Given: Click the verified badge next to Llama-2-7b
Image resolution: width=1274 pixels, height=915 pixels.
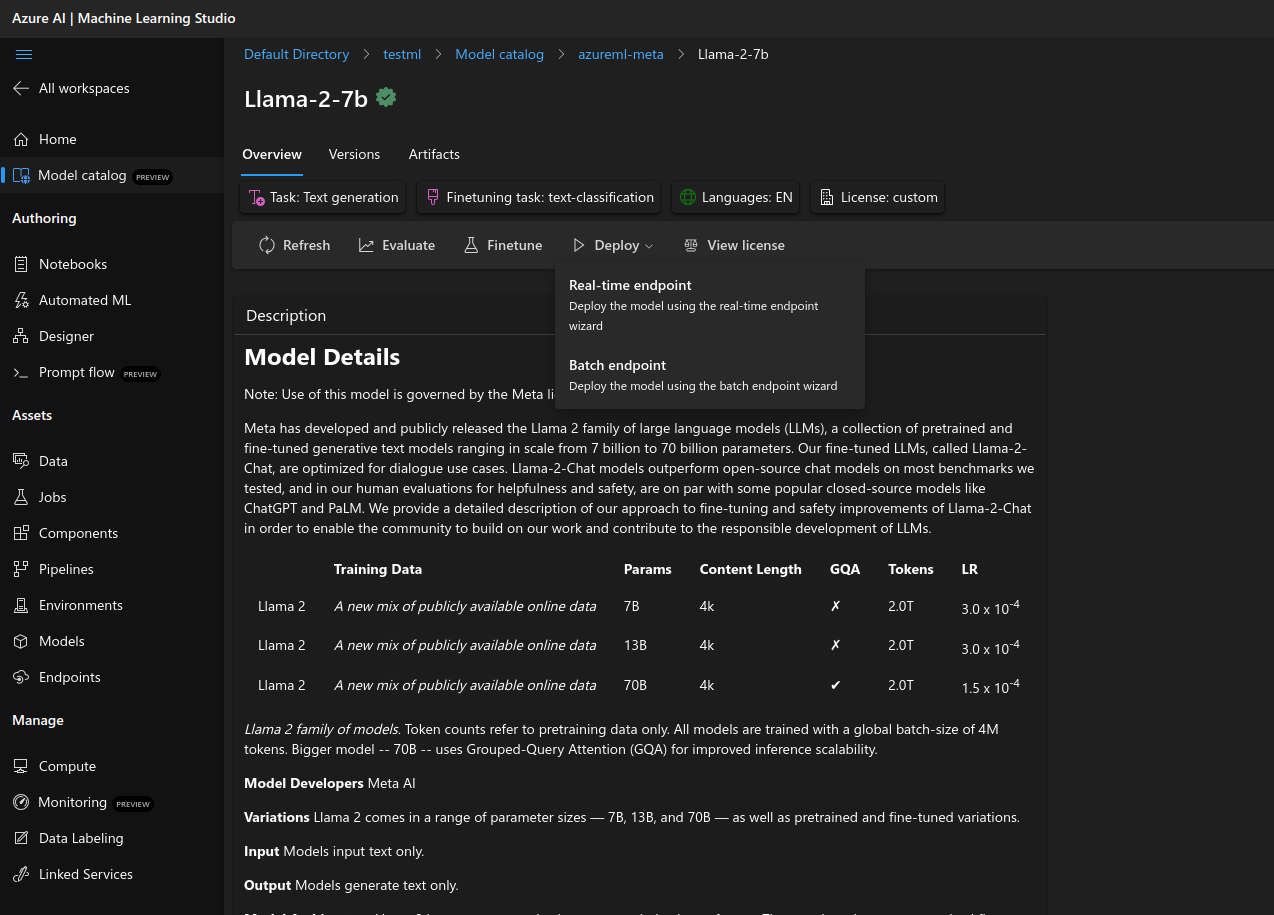Looking at the screenshot, I should [x=386, y=98].
